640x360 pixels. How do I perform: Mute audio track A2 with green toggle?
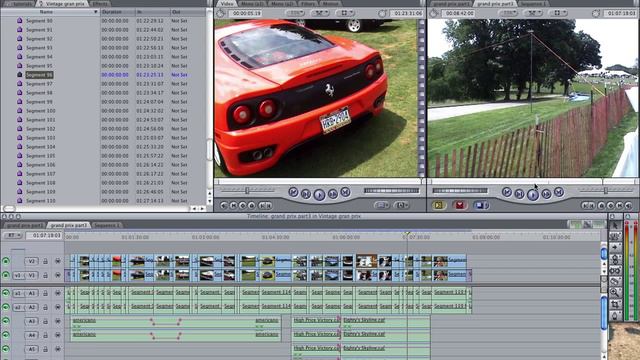tap(6, 307)
